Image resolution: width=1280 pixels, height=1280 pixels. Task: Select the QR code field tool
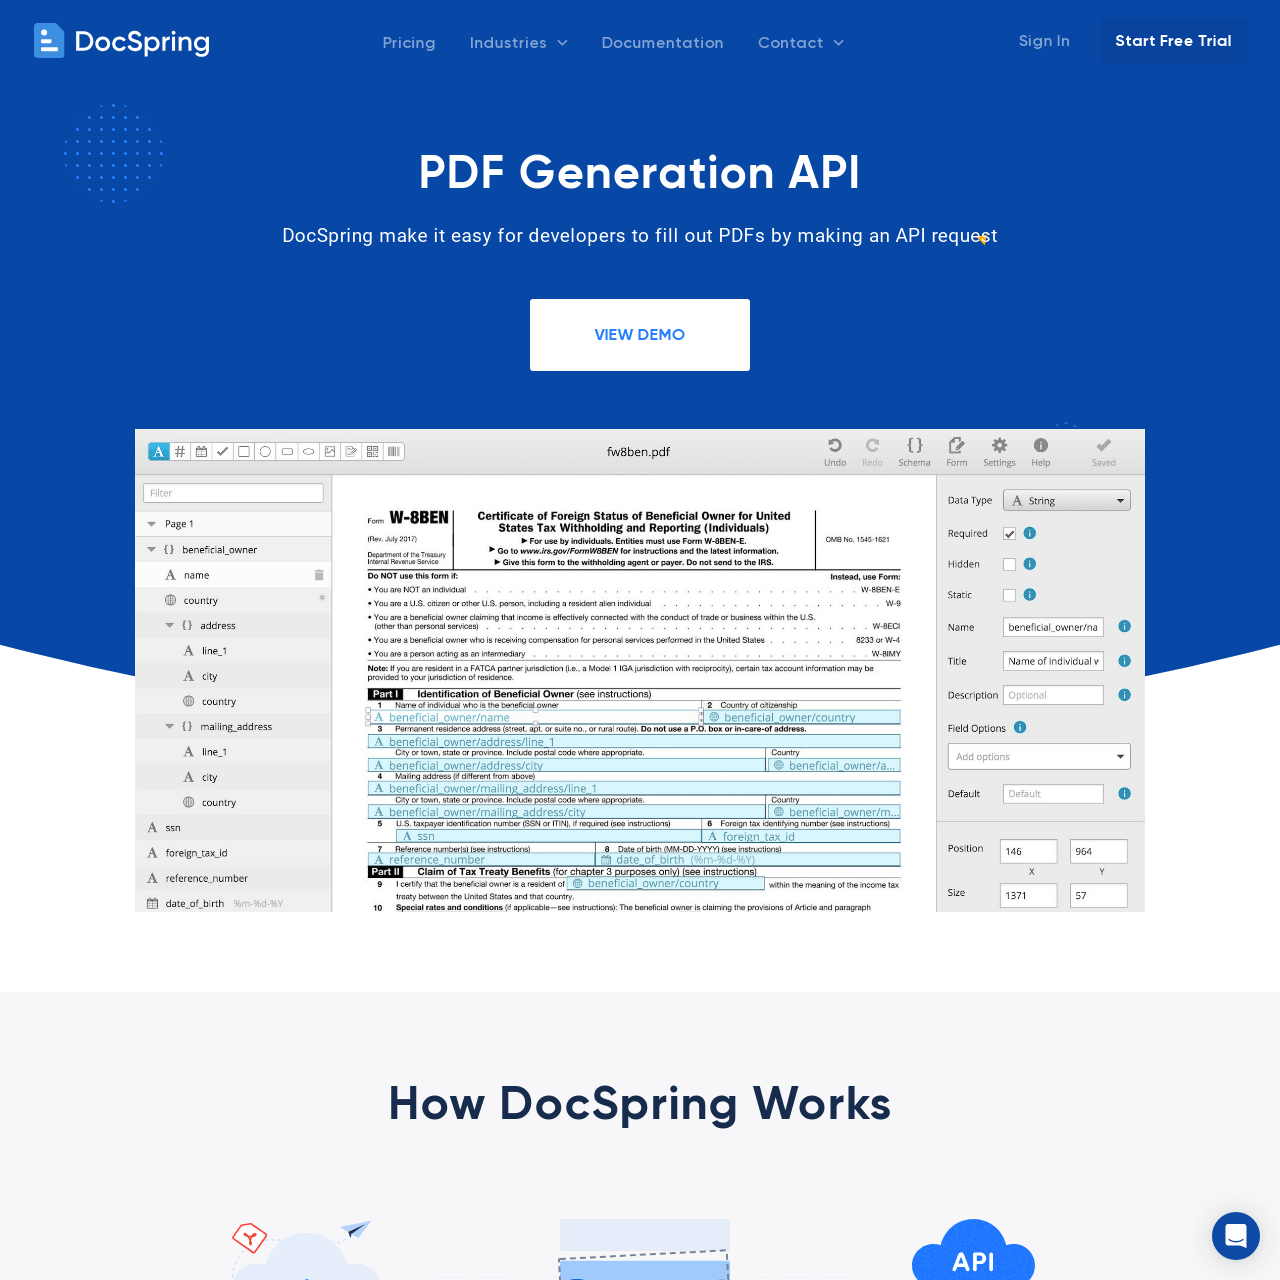(372, 452)
